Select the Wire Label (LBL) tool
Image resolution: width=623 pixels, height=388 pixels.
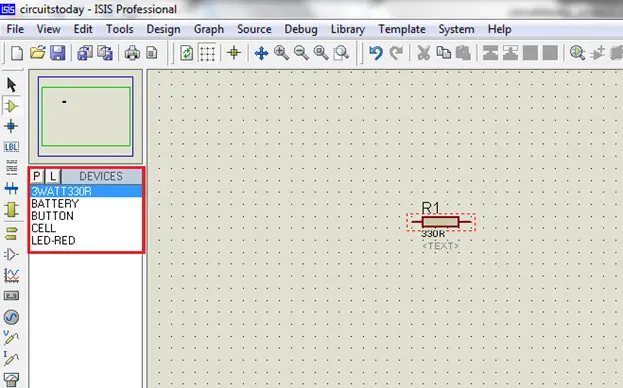(x=11, y=147)
